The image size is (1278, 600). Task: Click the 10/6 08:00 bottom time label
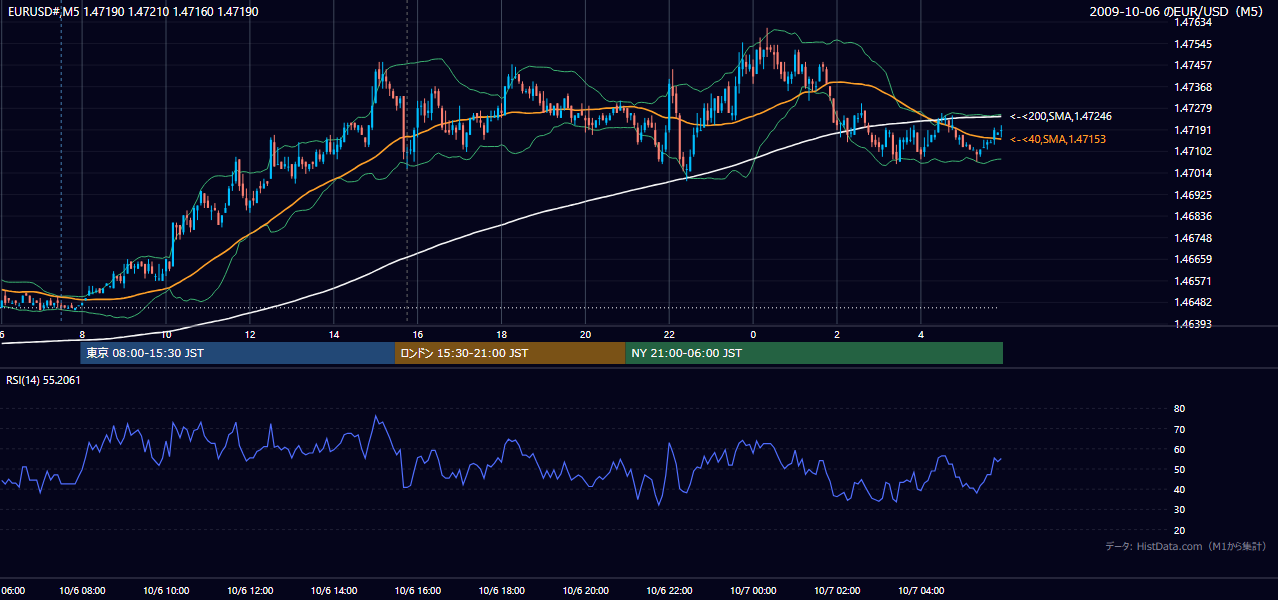[82, 591]
